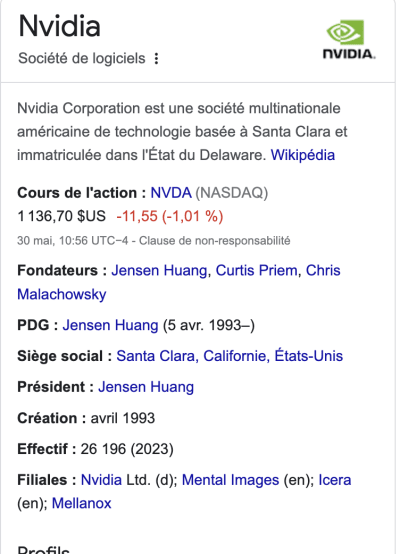Viewport: 400px width, 554px height.
Task: Open the Mellanox subsidiary link
Action: 82,503
